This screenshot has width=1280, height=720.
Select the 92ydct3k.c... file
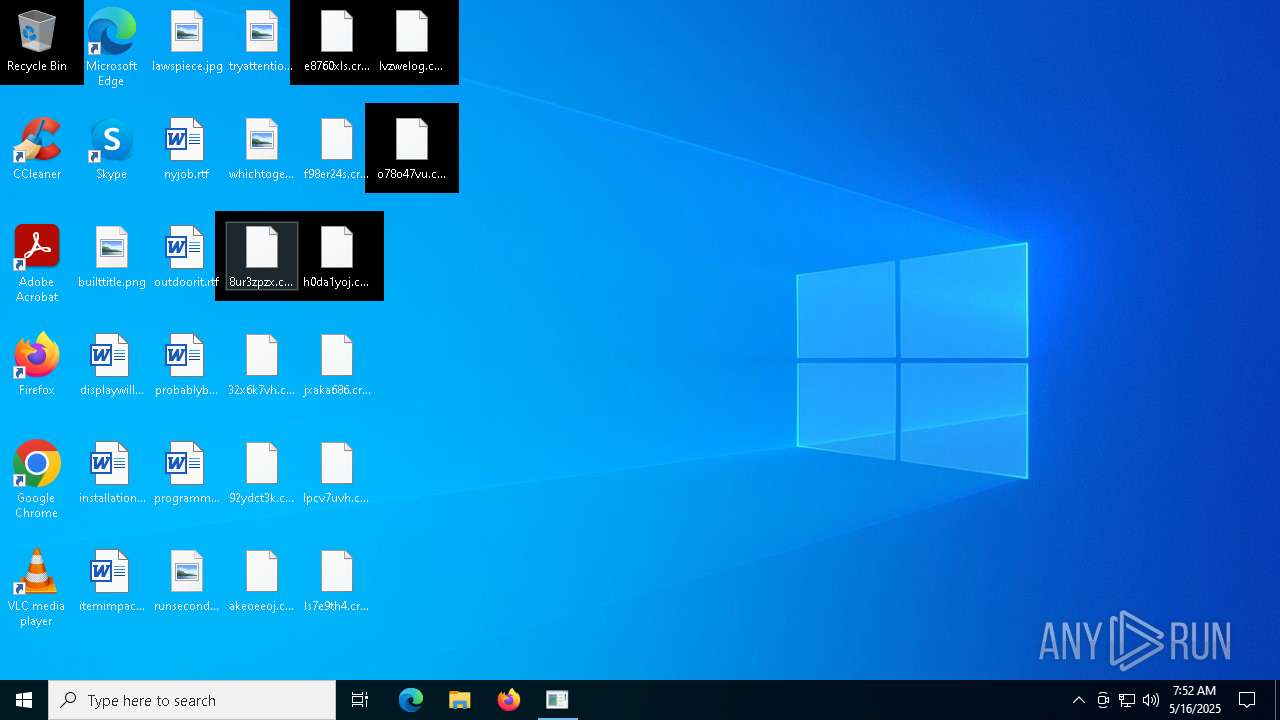tap(261, 474)
